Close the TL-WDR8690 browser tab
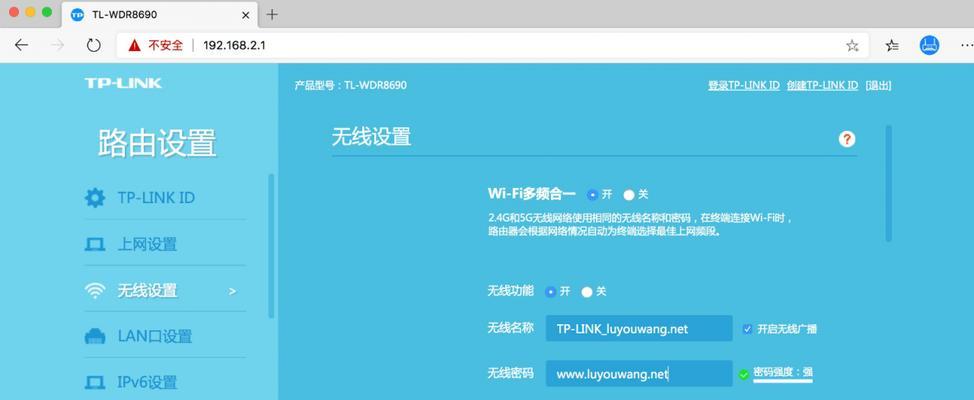 tap(246, 14)
